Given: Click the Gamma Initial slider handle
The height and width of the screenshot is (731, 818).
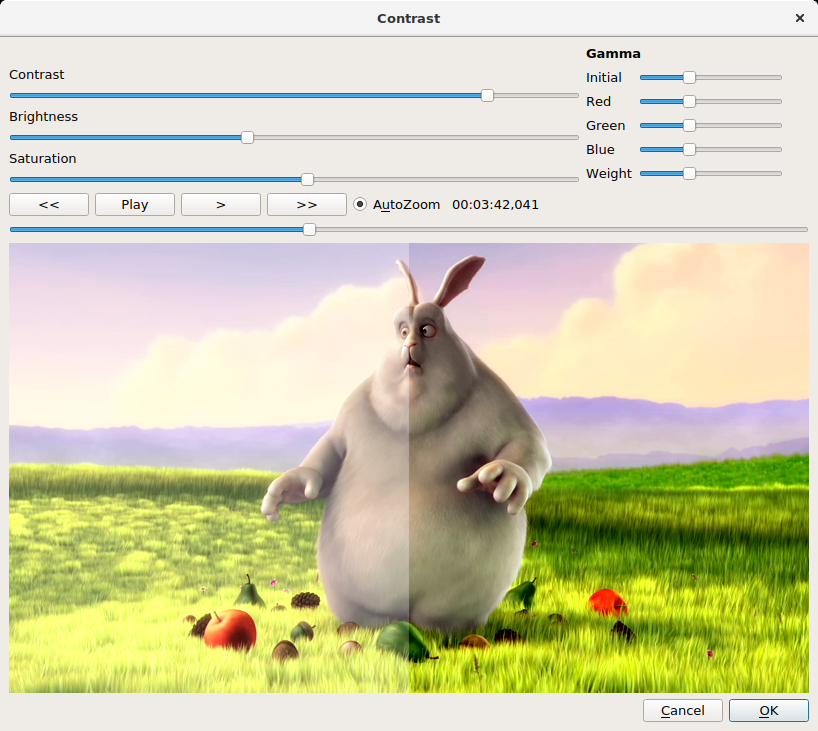Looking at the screenshot, I should coord(689,77).
